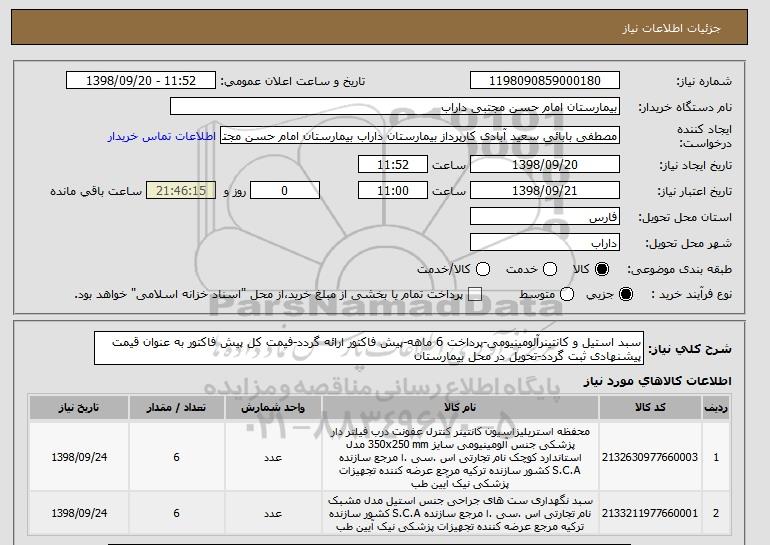Select the کالا/خدمت radio button
Screen dimensions: 770x545
coord(483,269)
